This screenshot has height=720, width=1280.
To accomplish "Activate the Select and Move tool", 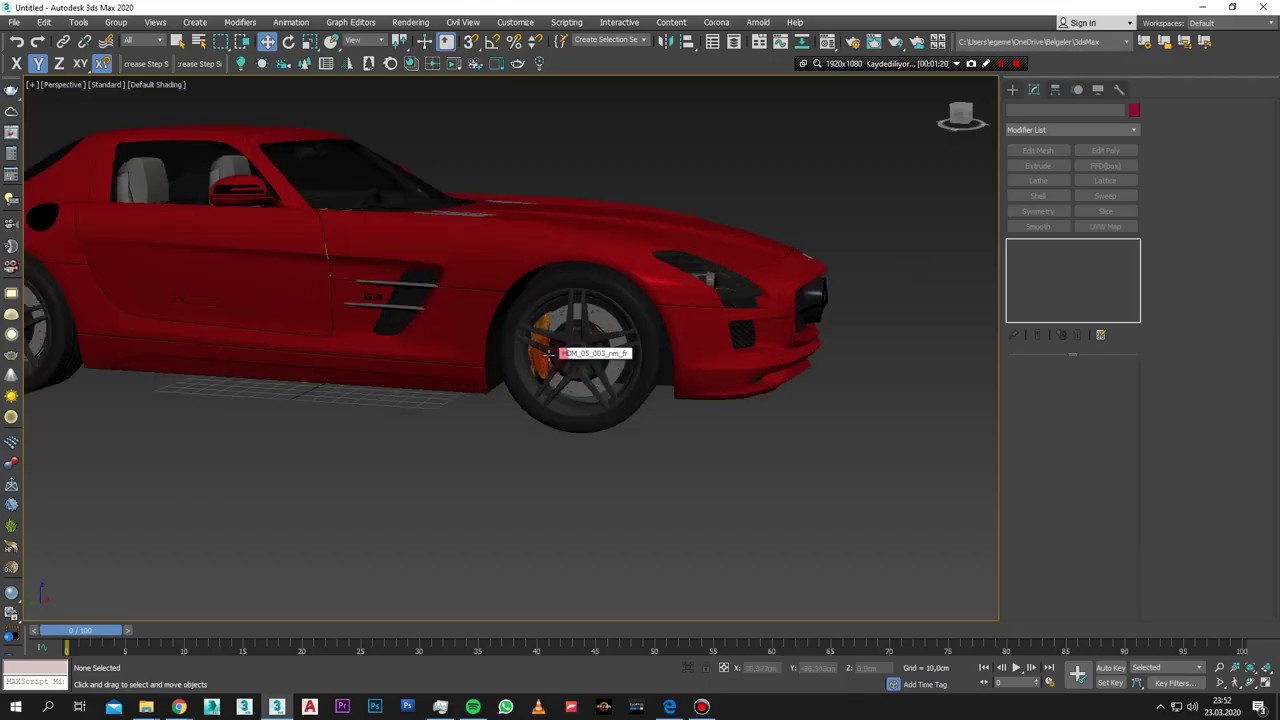I will tap(267, 41).
